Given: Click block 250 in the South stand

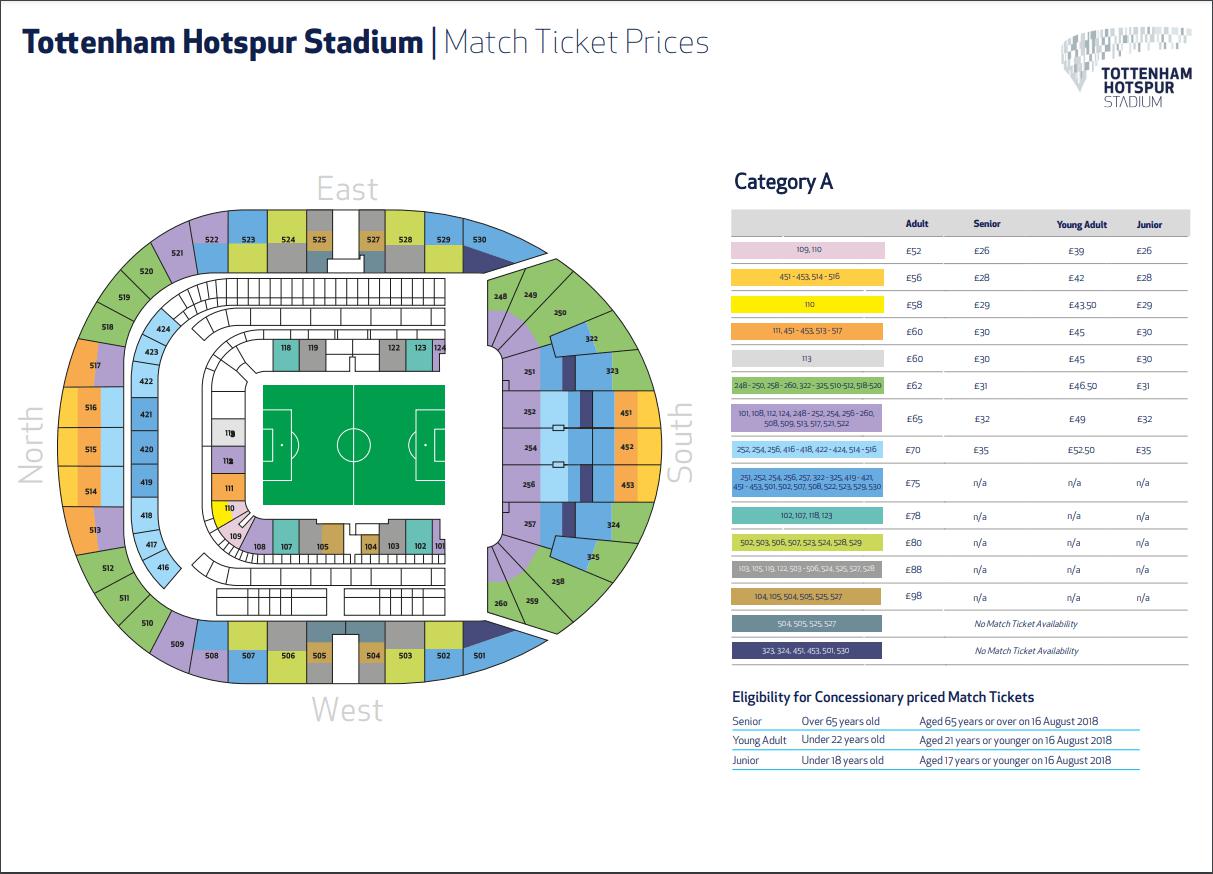Looking at the screenshot, I should tap(560, 312).
